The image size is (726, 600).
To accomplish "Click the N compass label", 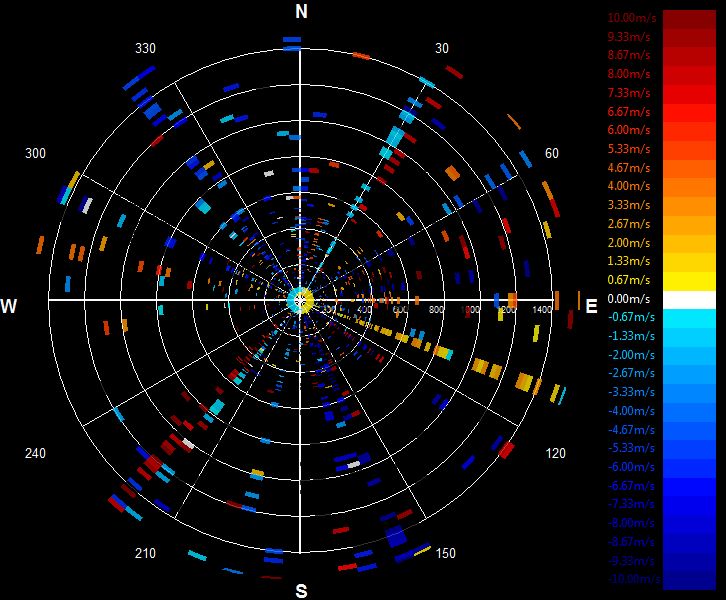I will [x=301, y=11].
